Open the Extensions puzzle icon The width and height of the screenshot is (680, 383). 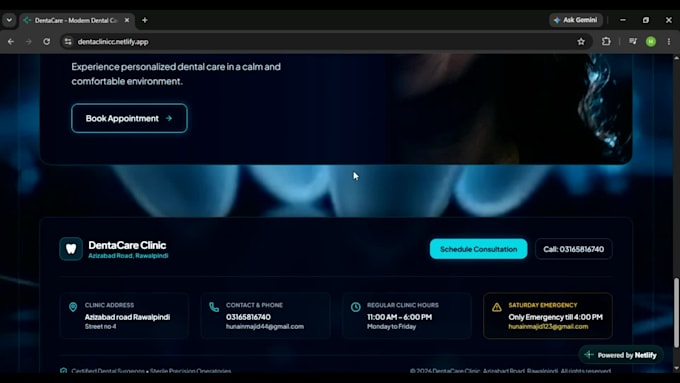[606, 42]
